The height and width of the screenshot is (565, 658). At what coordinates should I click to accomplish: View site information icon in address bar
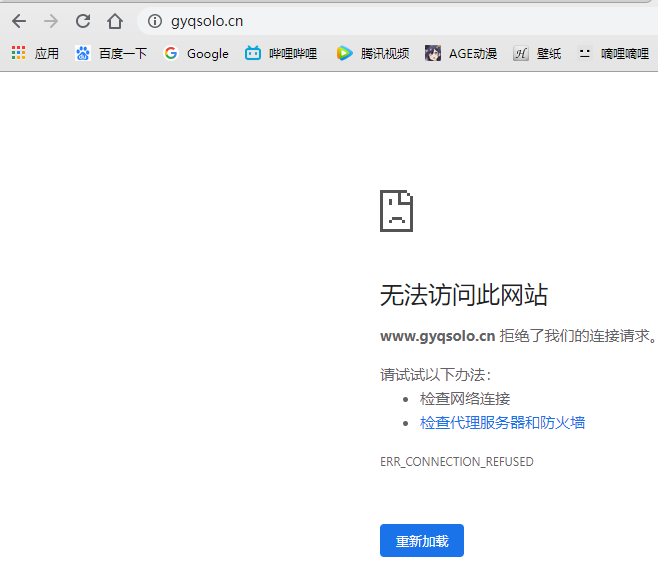point(155,21)
